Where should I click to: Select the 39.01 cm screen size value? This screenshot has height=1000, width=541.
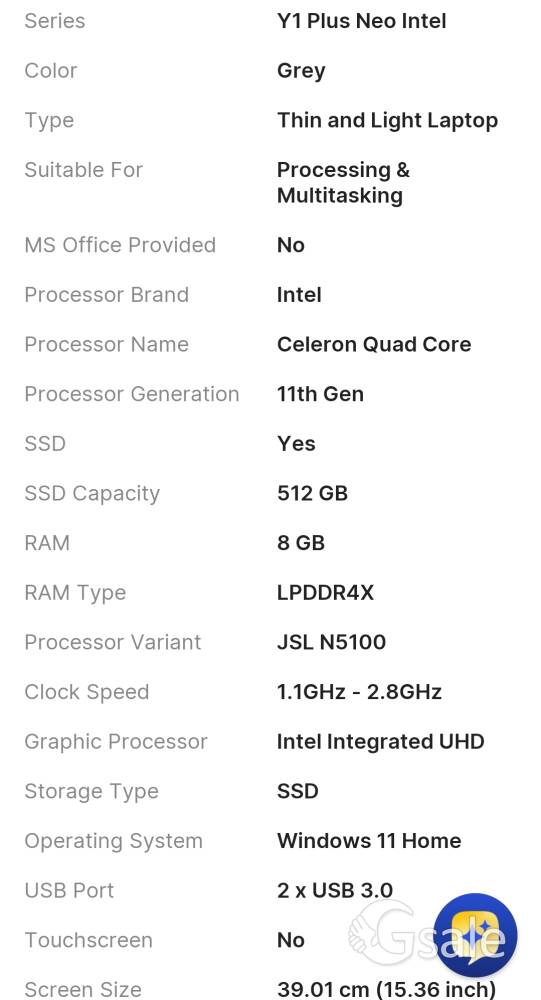(x=386, y=989)
